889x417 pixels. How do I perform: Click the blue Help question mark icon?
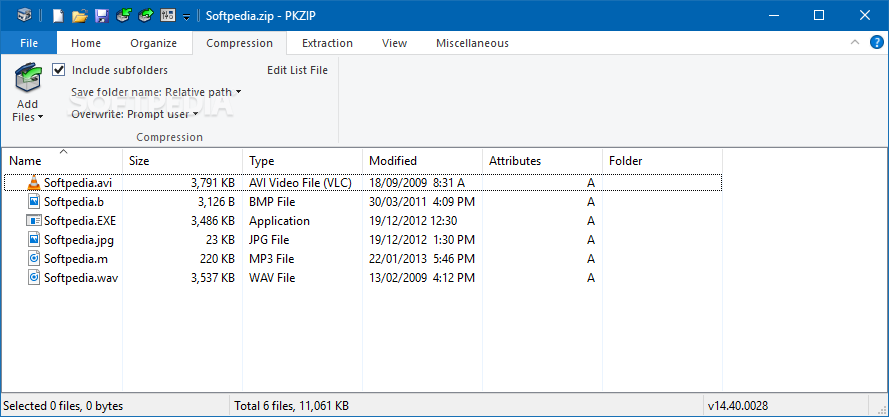[x=877, y=43]
